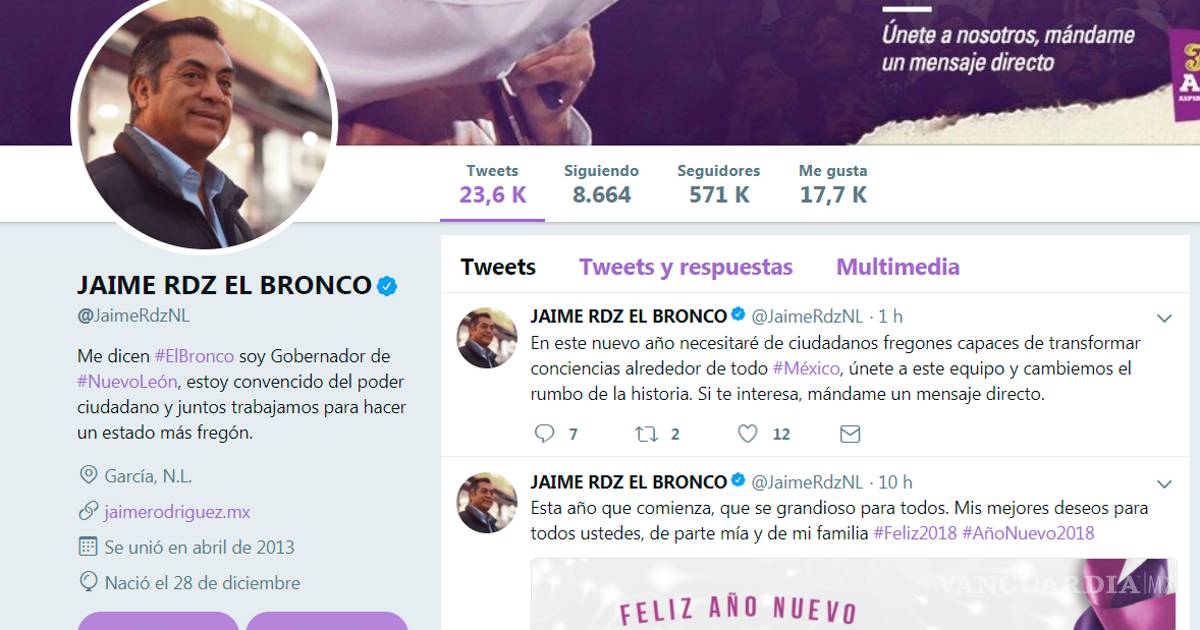This screenshot has width=1200, height=630.
Task: Click the location pin icon for García, N.L.
Action: click(88, 475)
